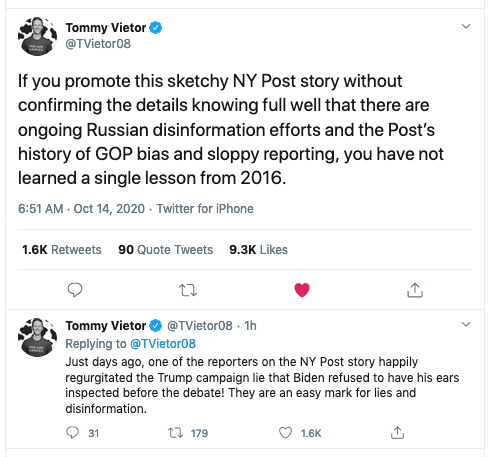Open the Twitter for iPhone source link
Screen dimensions: 490x457
[205, 209]
